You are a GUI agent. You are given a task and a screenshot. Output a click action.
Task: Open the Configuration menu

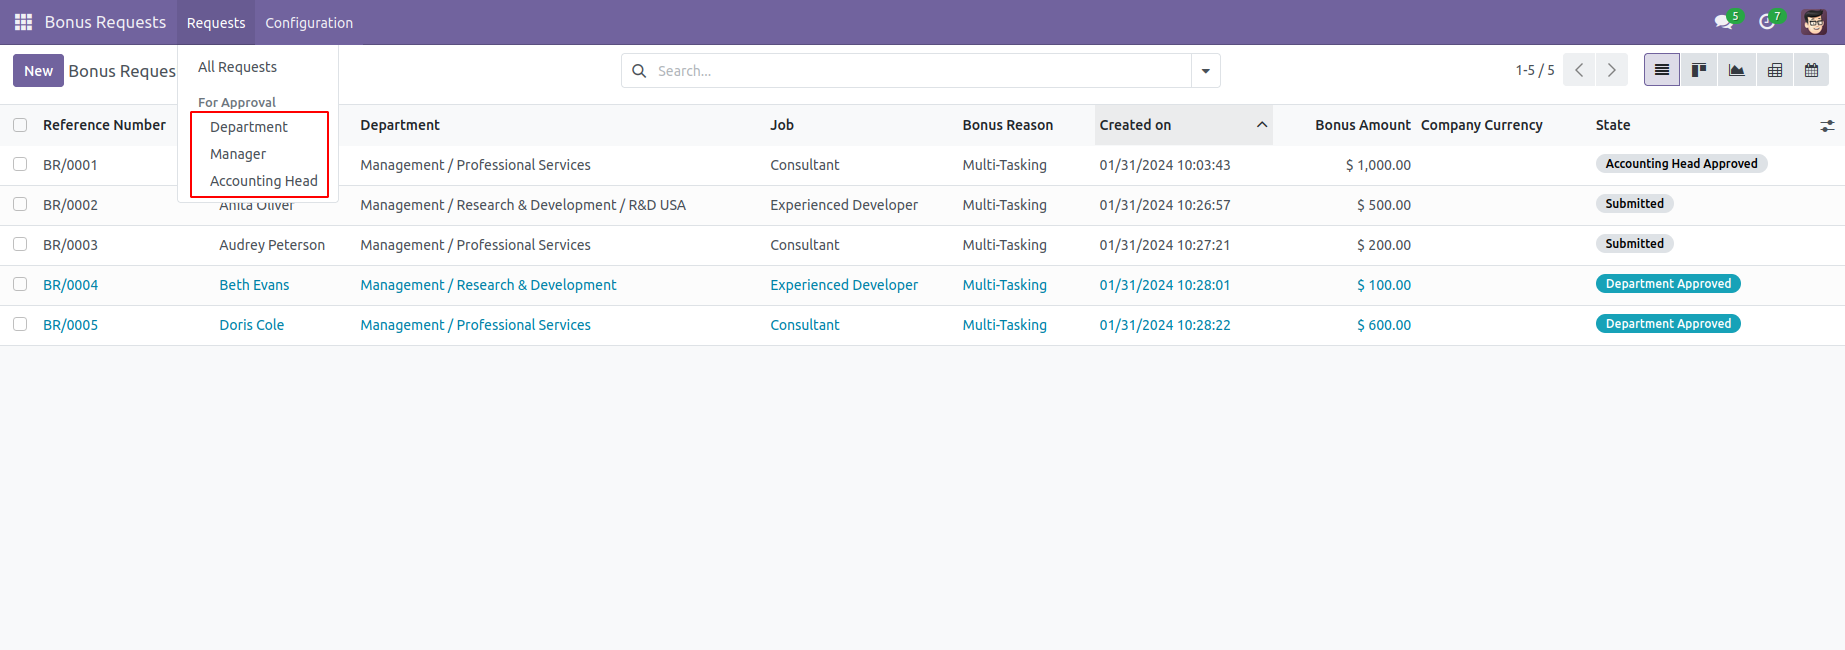[308, 22]
